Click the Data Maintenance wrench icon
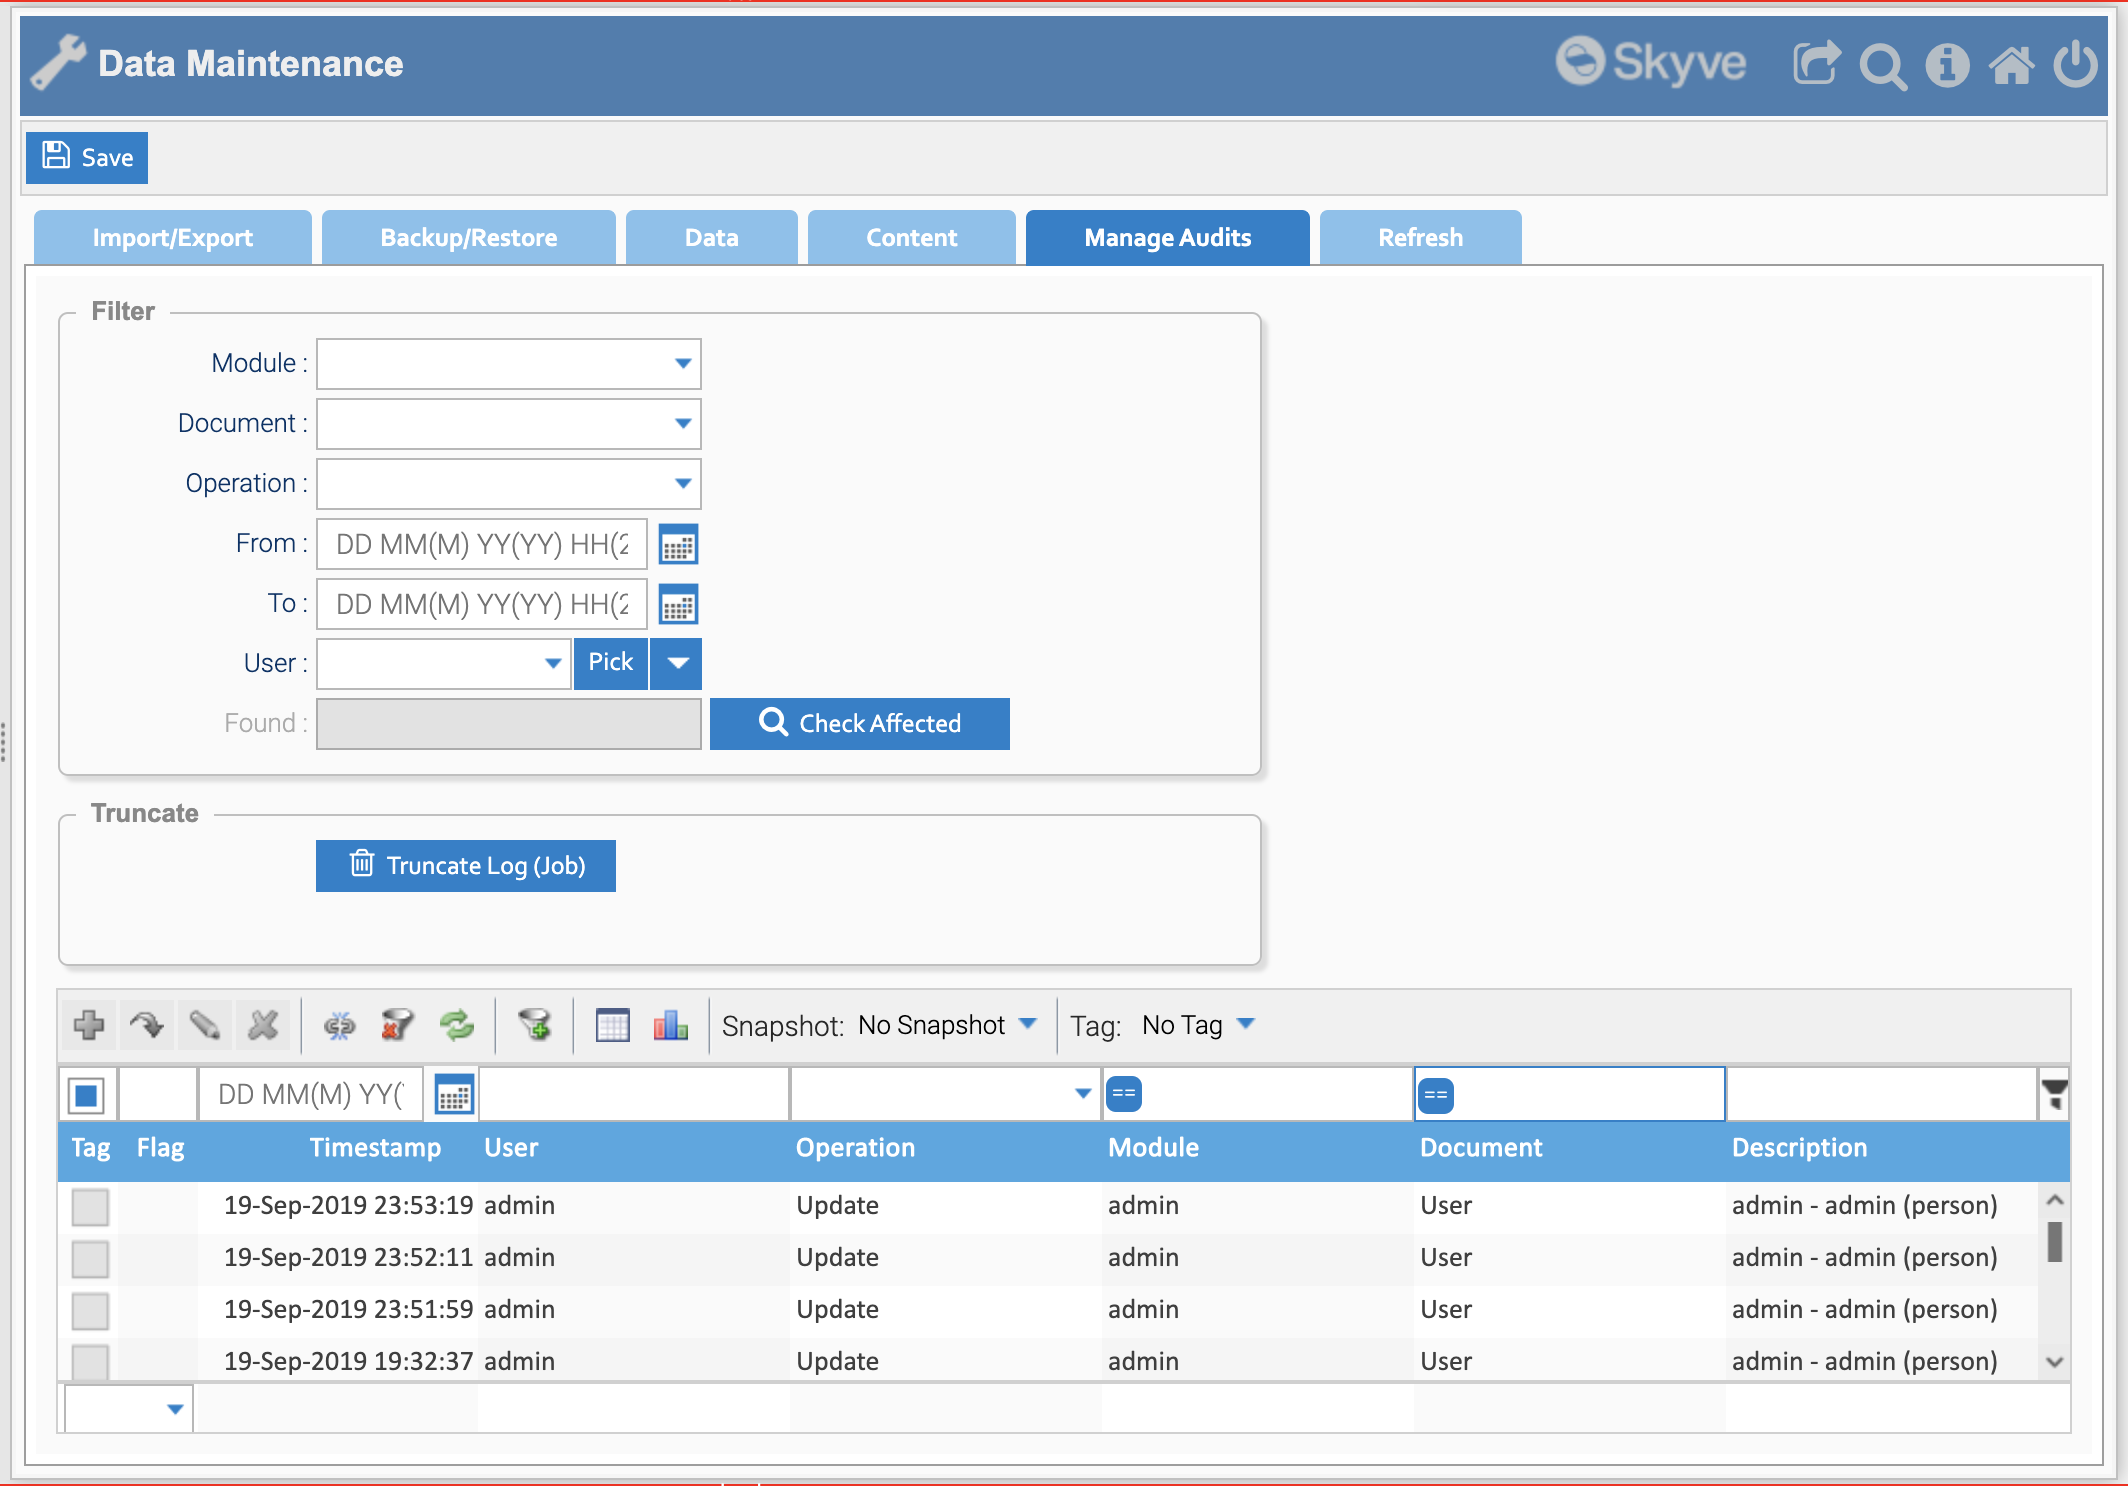Image resolution: width=2128 pixels, height=1486 pixels. pyautogui.click(x=58, y=63)
